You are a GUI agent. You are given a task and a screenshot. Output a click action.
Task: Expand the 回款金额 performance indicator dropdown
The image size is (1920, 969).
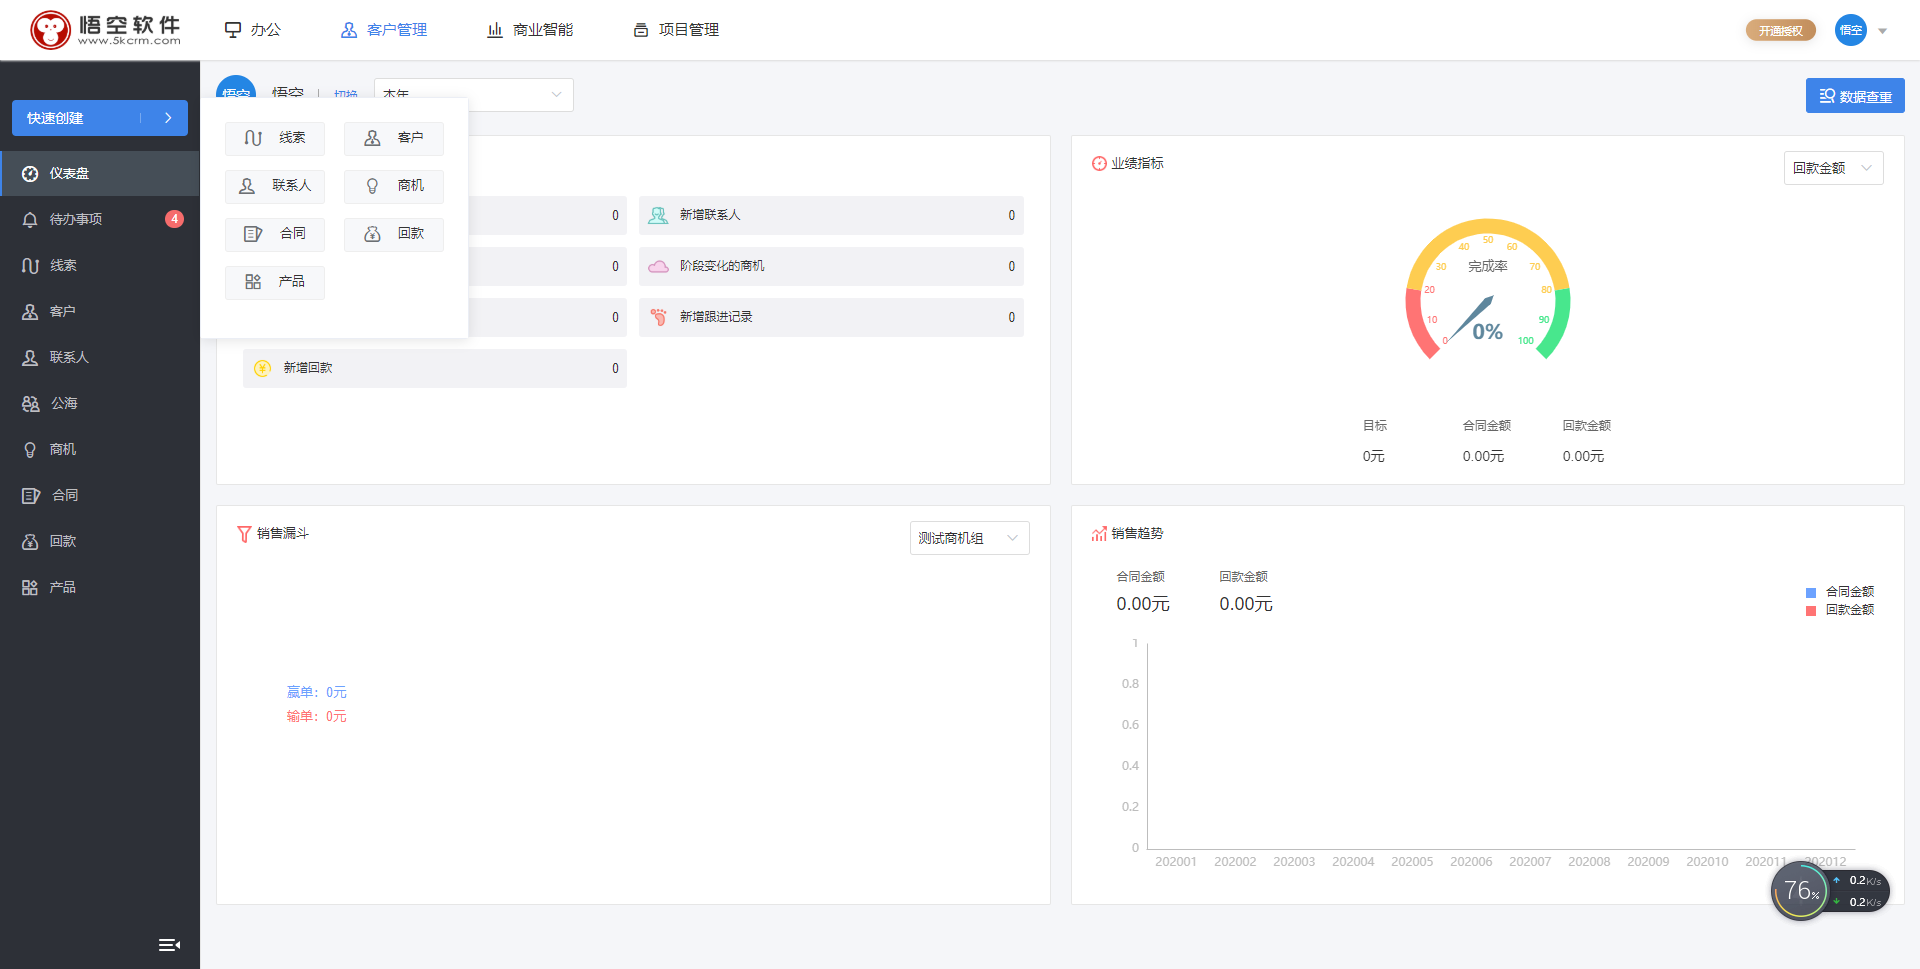click(x=1833, y=168)
